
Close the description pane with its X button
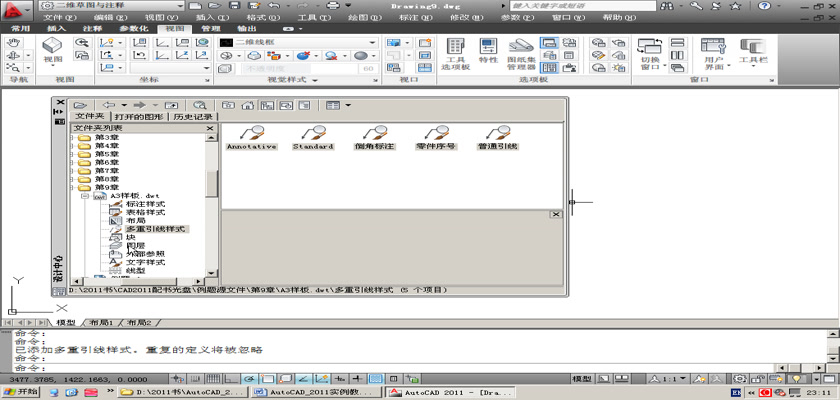point(556,214)
